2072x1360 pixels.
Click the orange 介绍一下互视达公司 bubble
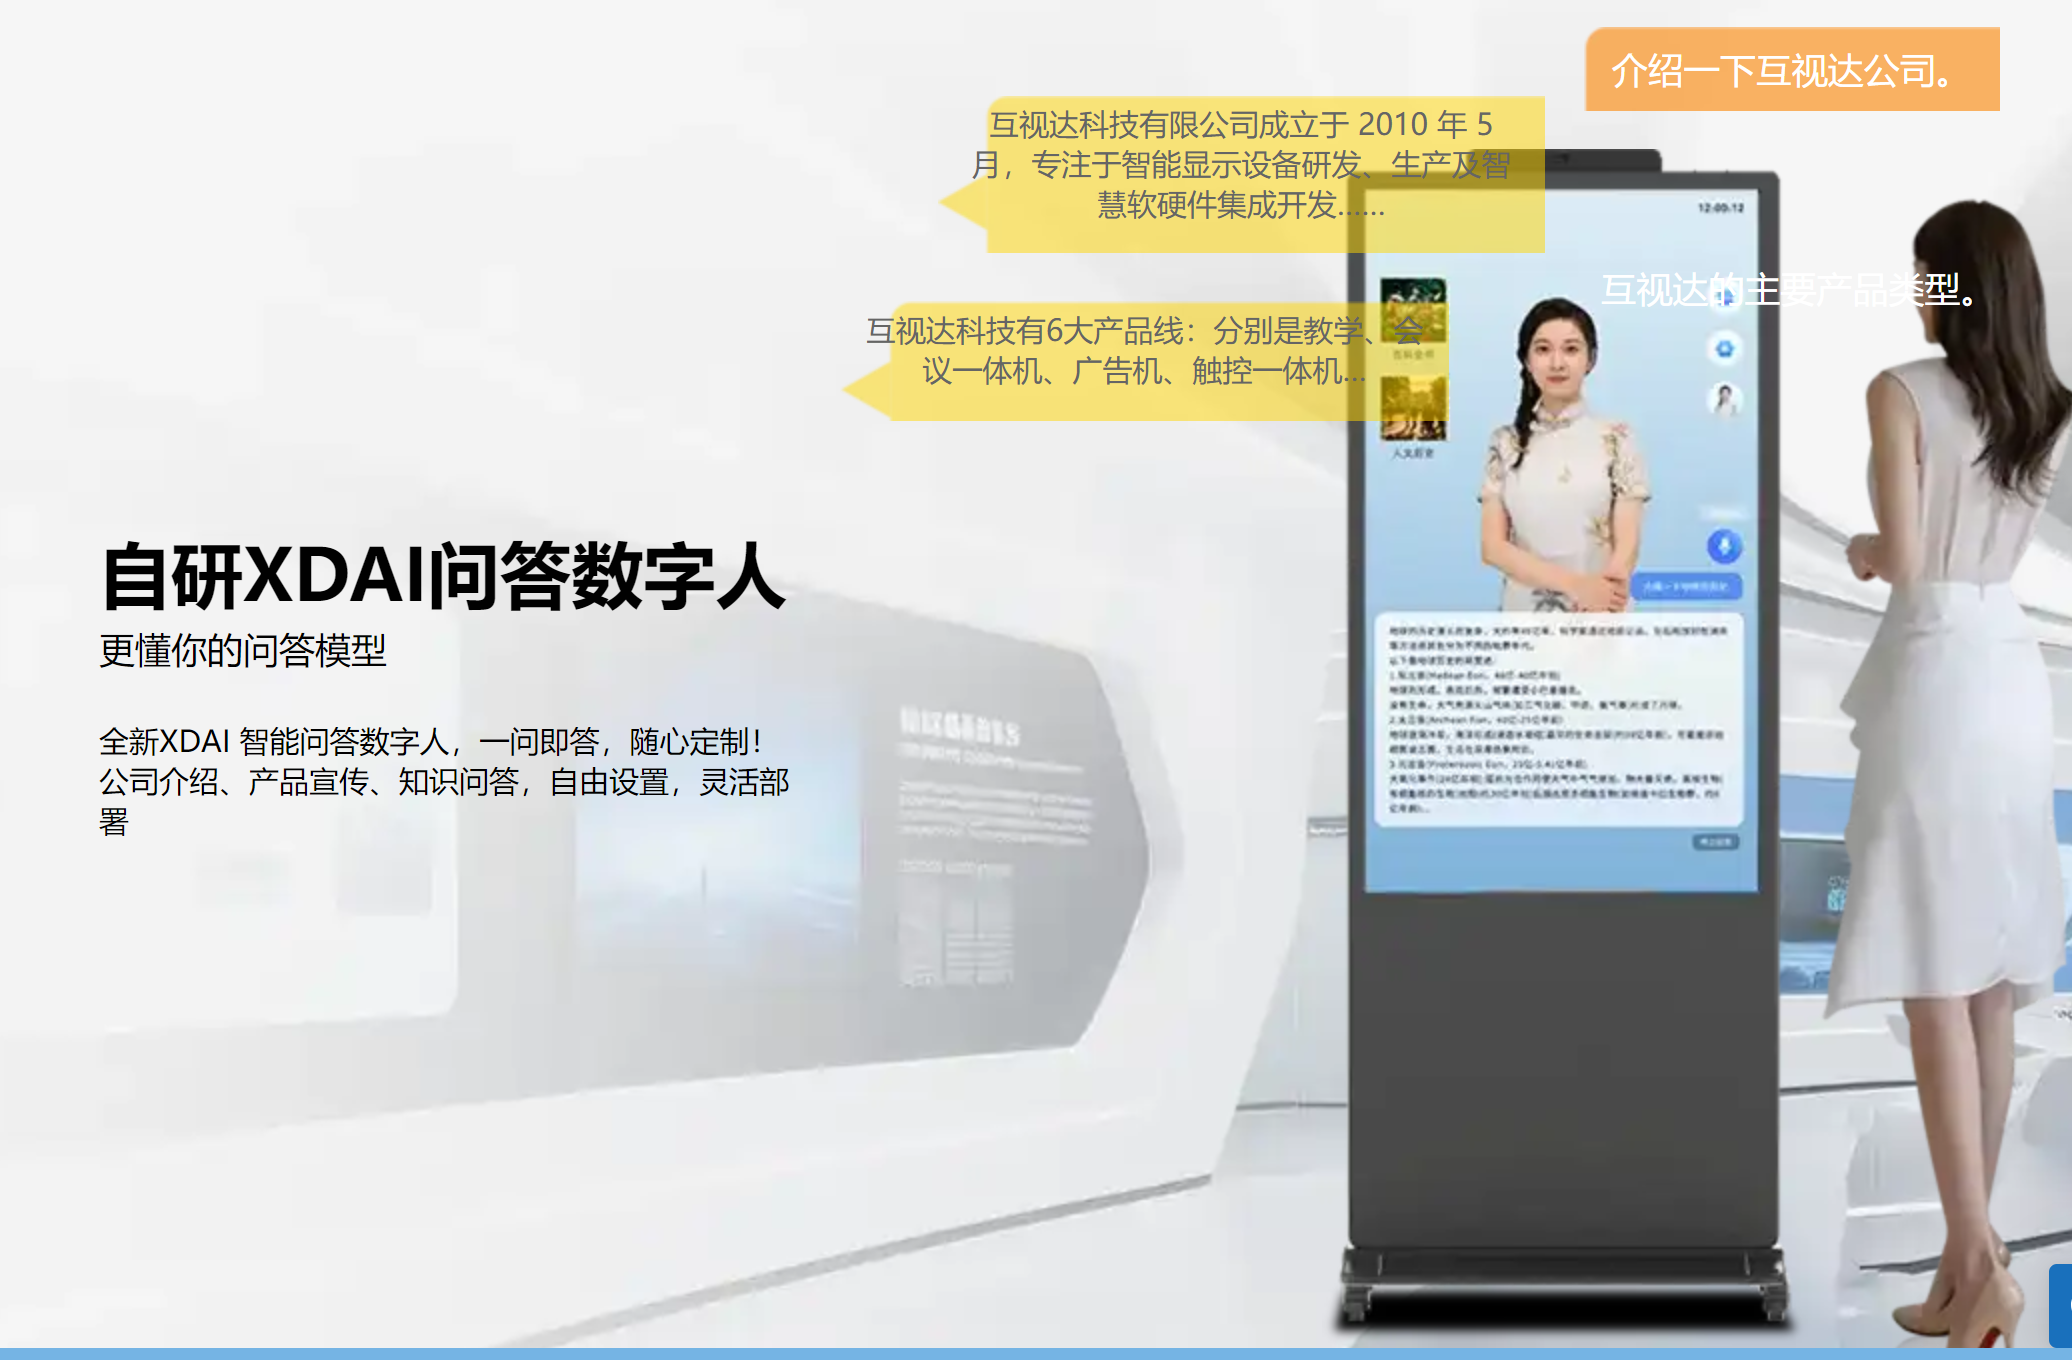[1791, 70]
